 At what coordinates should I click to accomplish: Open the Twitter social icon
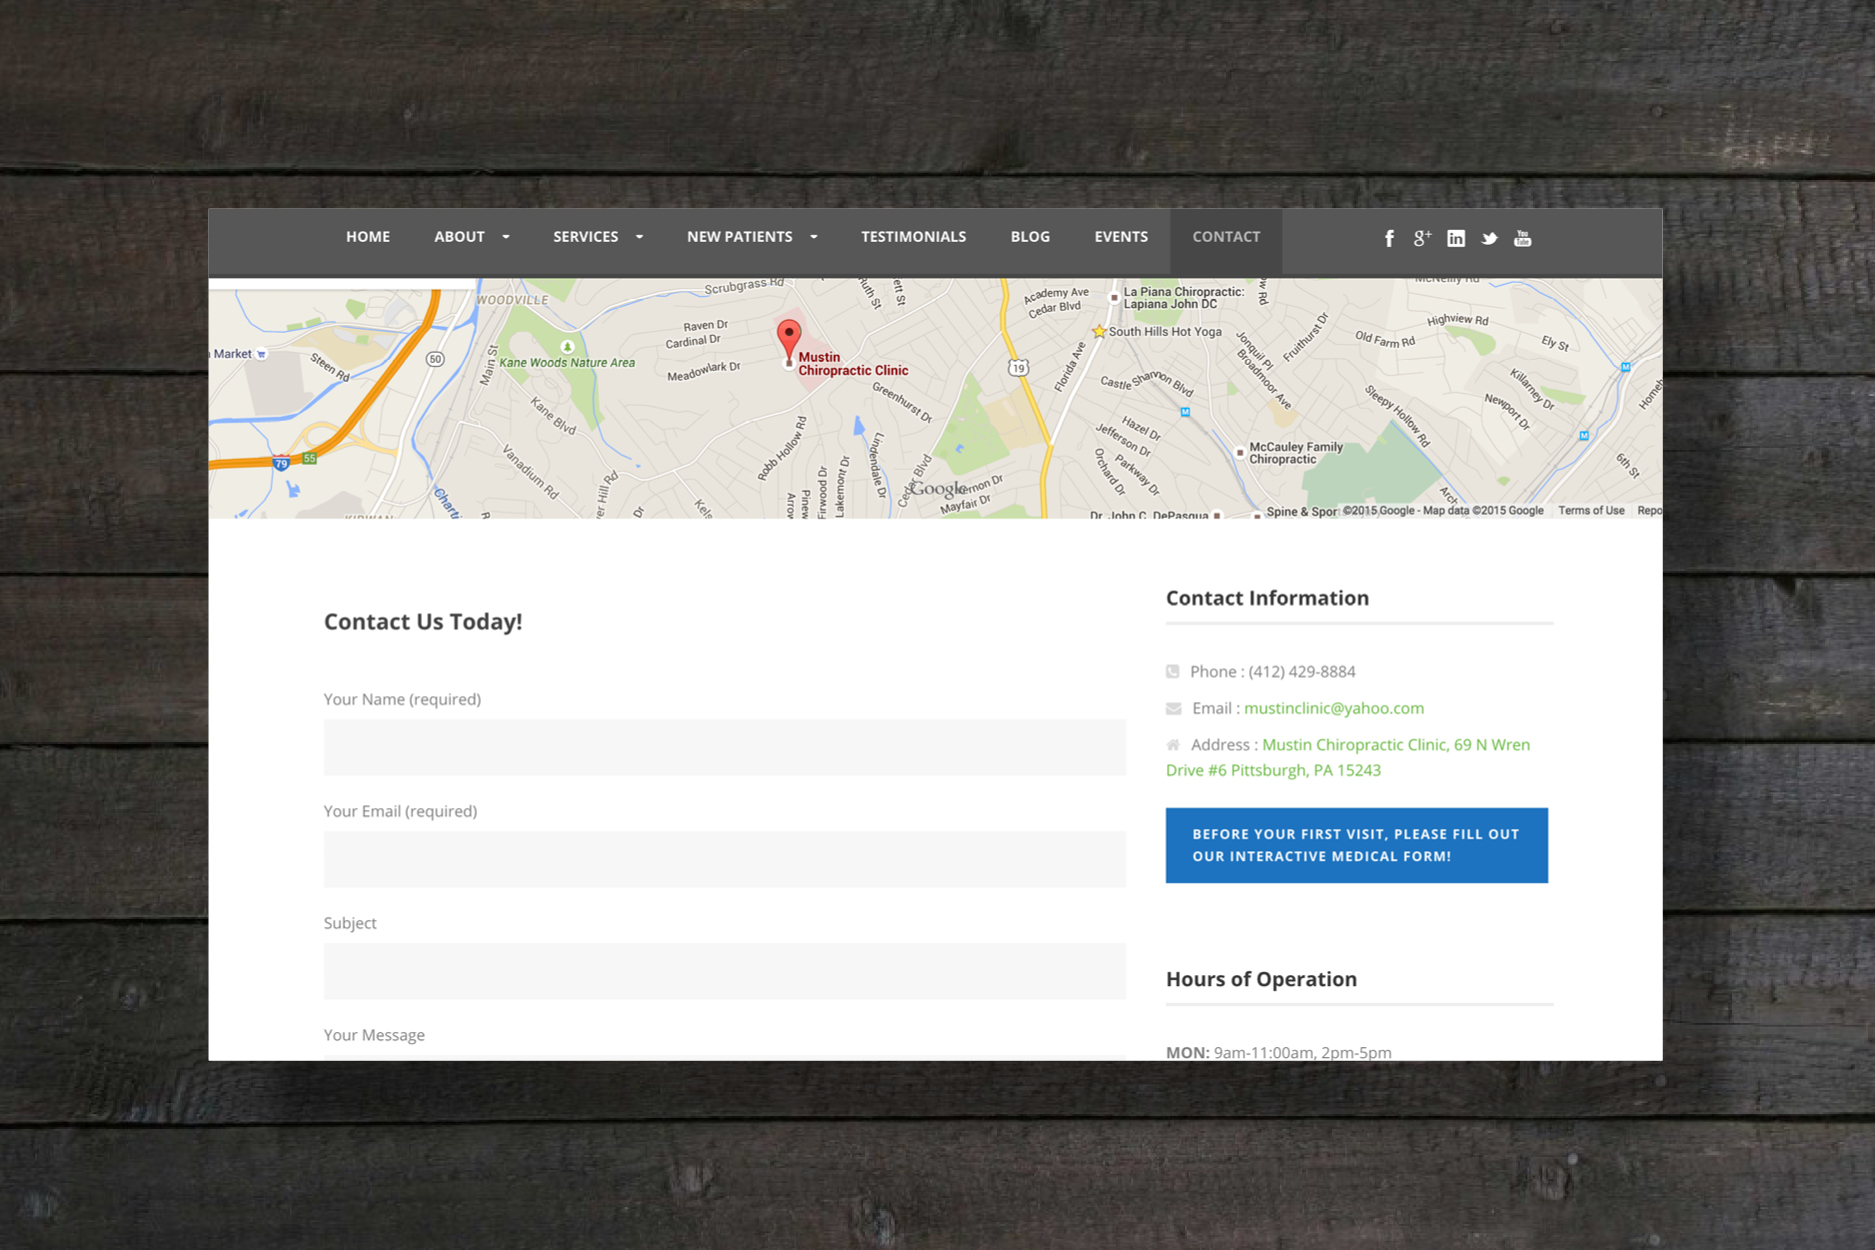click(1489, 238)
